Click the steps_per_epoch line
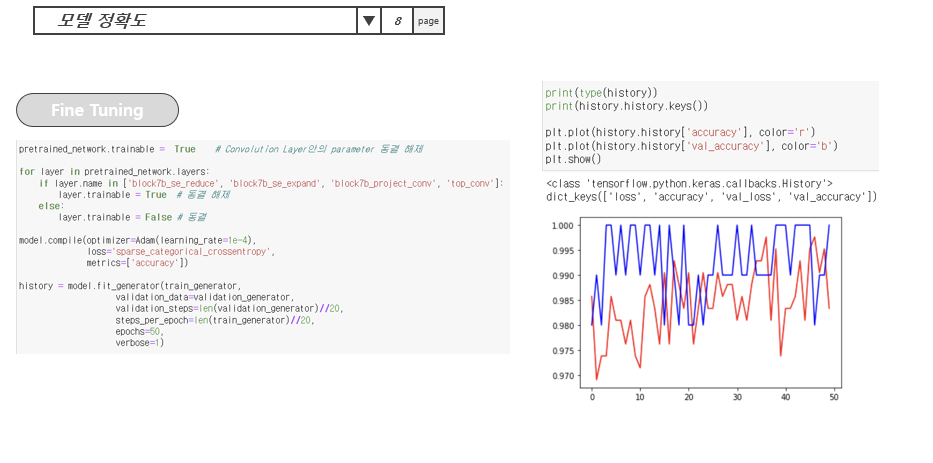933x463 pixels. (214, 320)
